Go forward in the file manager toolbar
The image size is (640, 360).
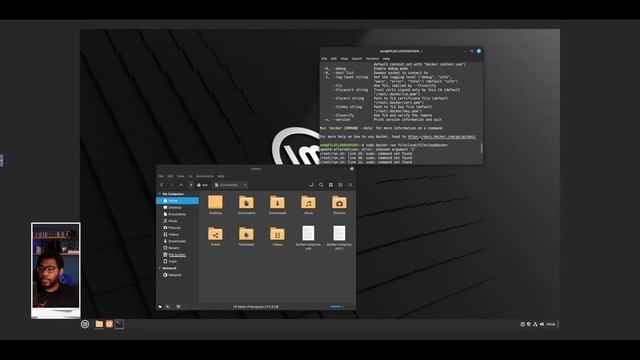[171, 185]
